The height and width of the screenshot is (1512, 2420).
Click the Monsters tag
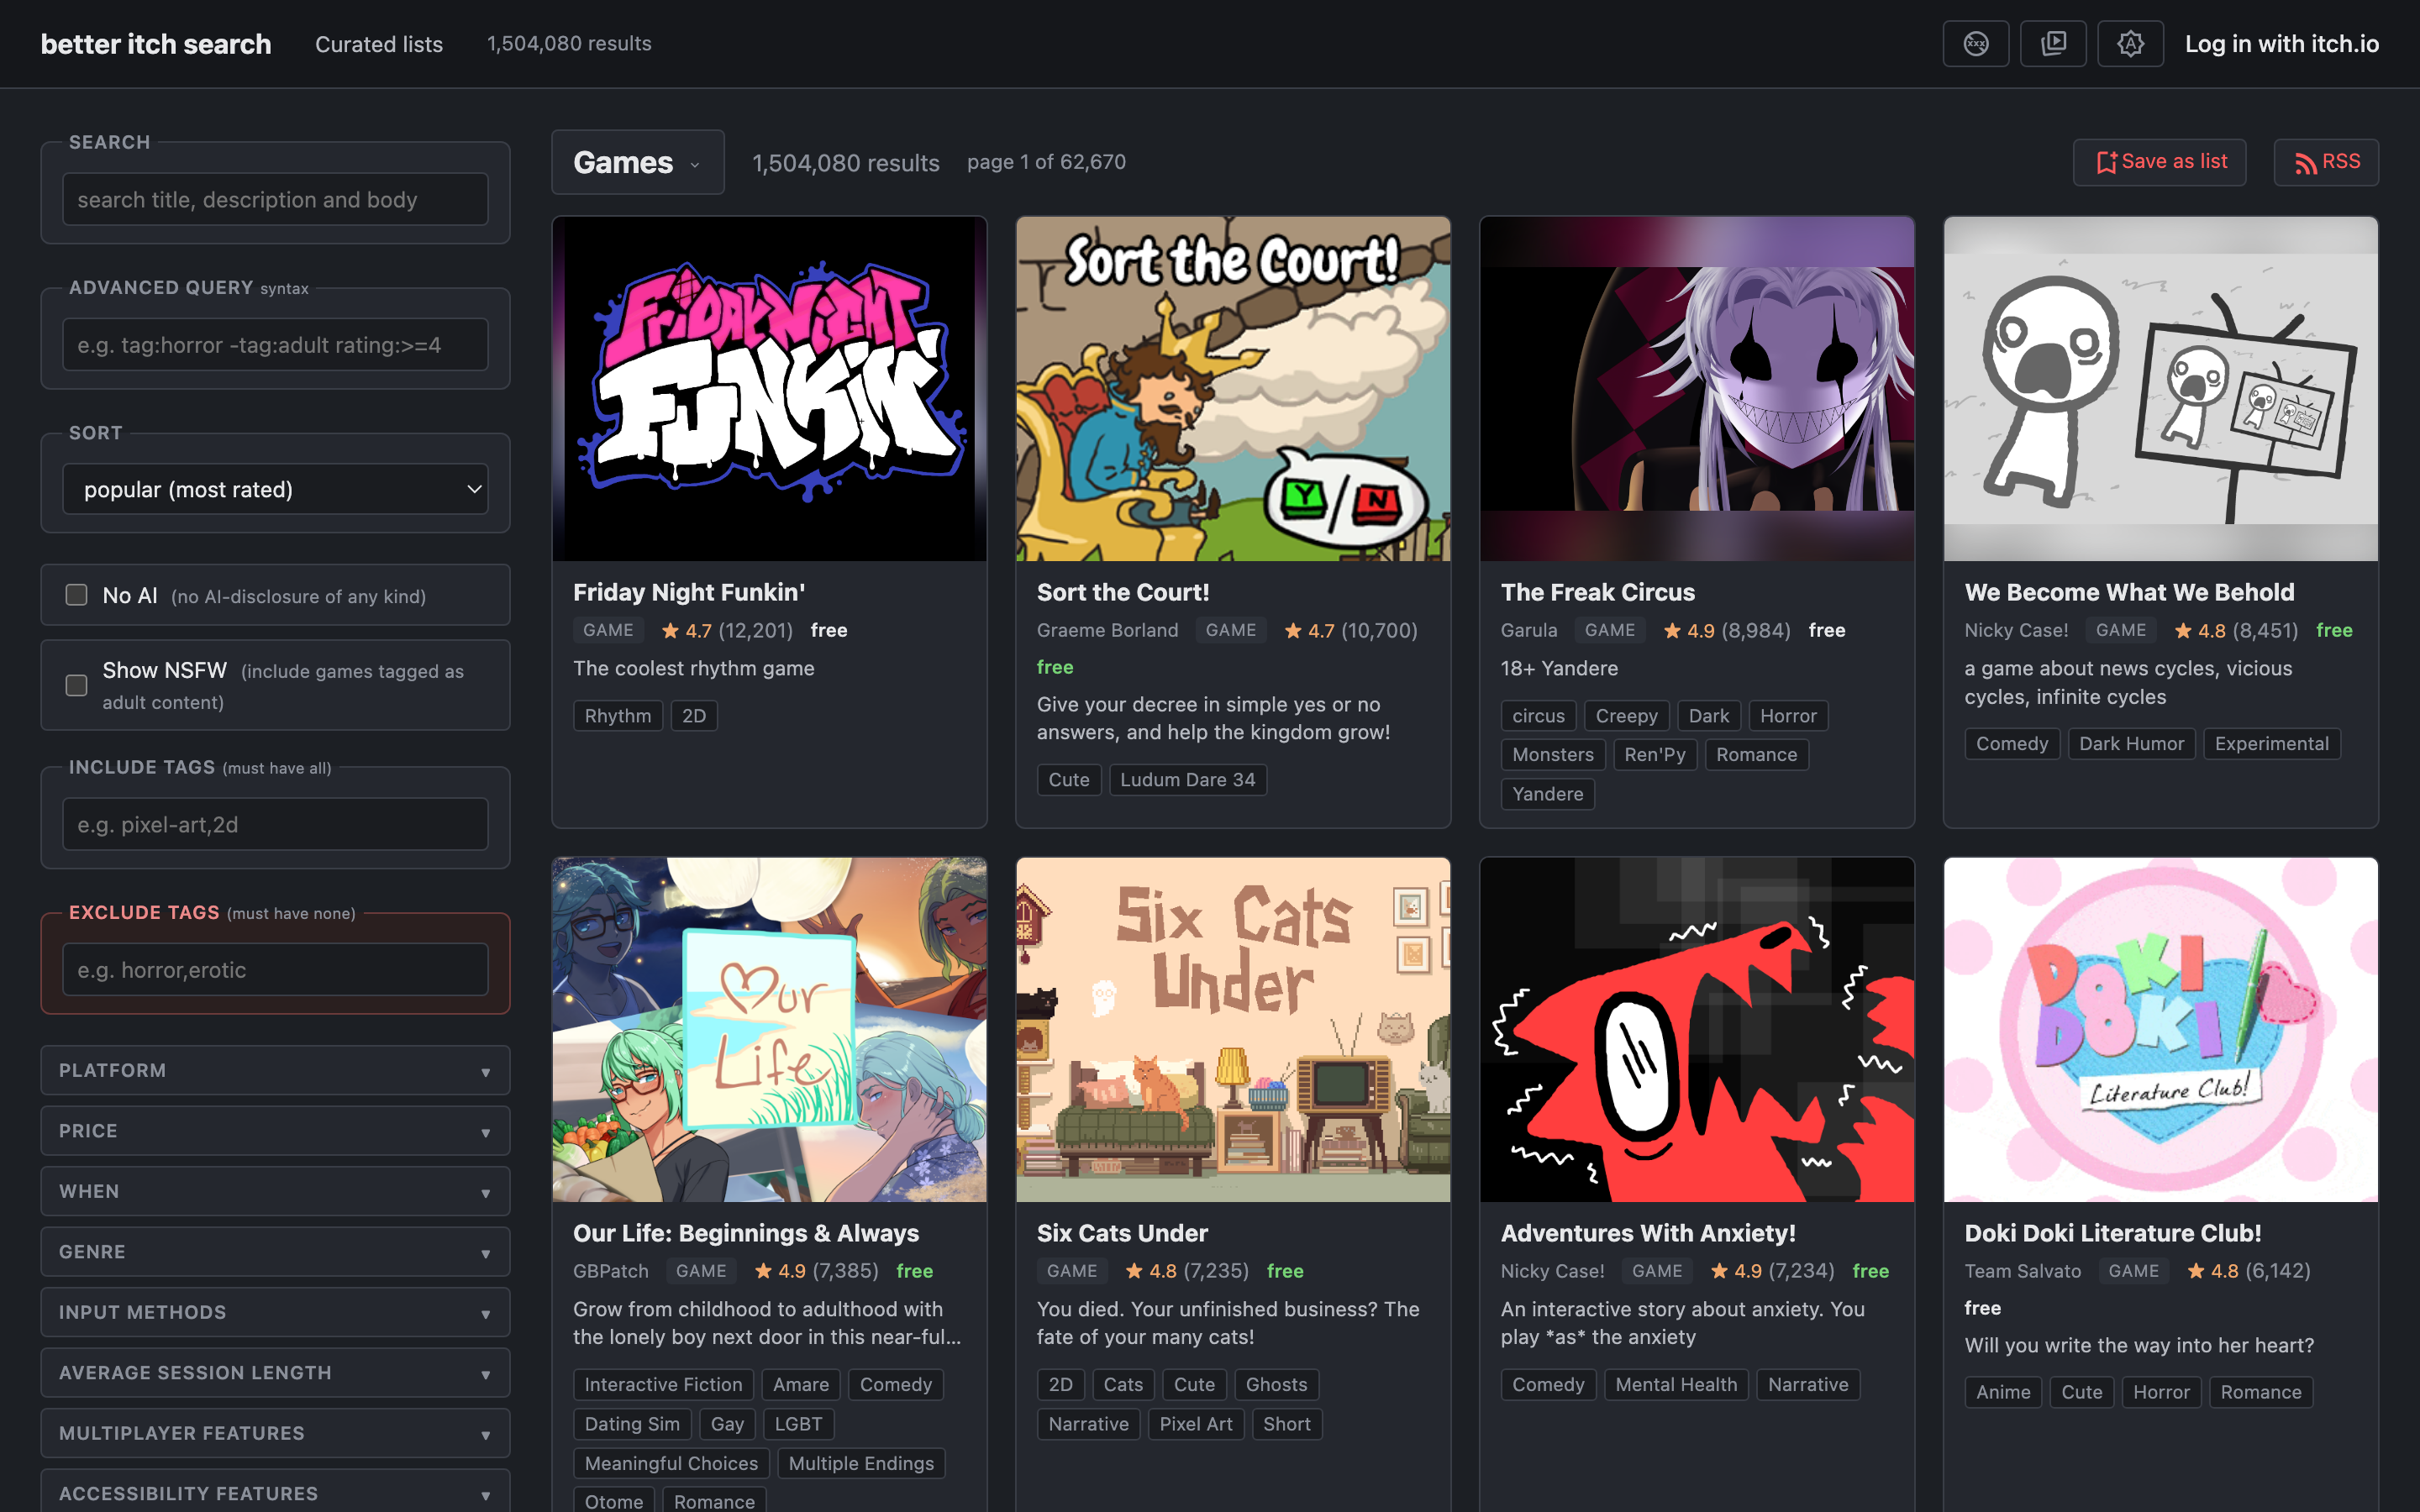click(x=1553, y=755)
